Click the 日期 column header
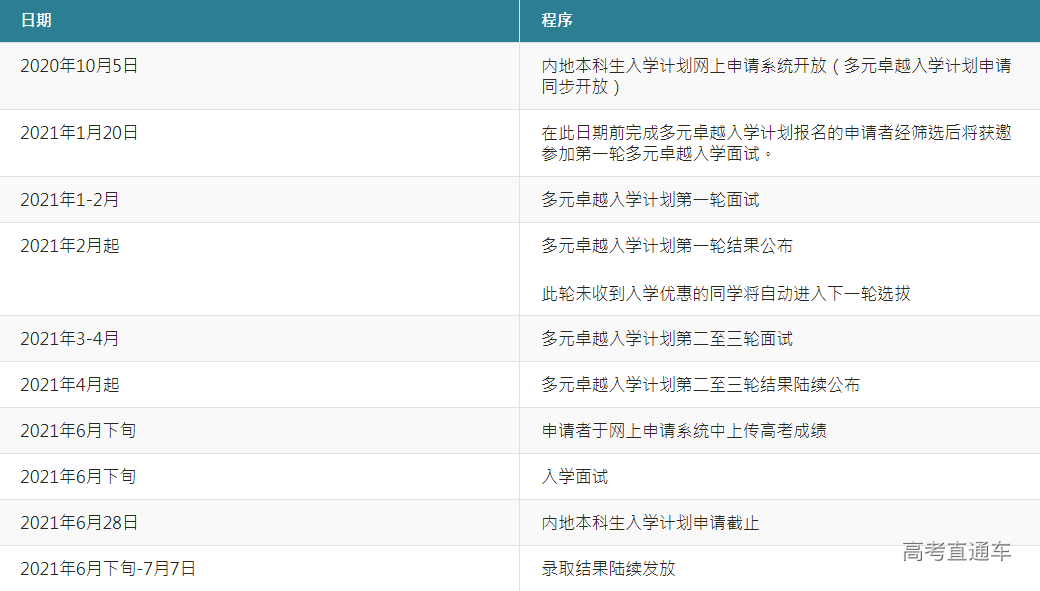 (x=36, y=20)
